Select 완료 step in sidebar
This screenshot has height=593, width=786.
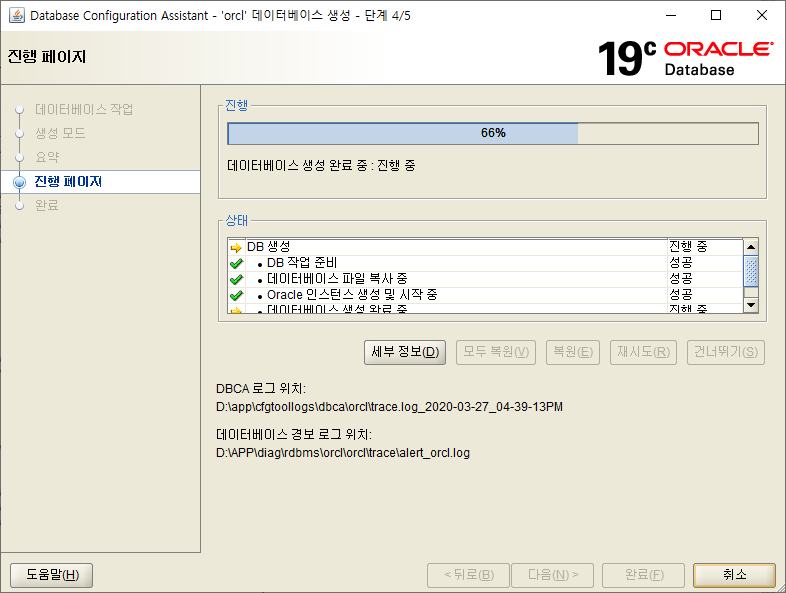tap(47, 206)
